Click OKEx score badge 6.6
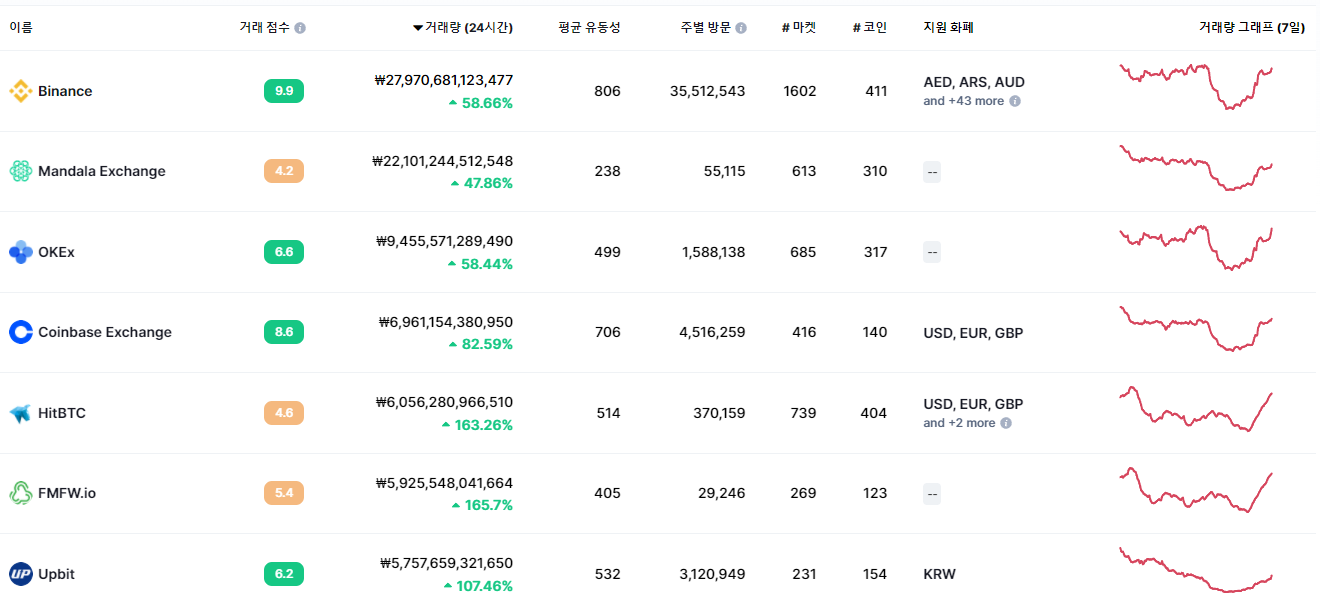Screen dimensions: 1320x612 coord(284,252)
